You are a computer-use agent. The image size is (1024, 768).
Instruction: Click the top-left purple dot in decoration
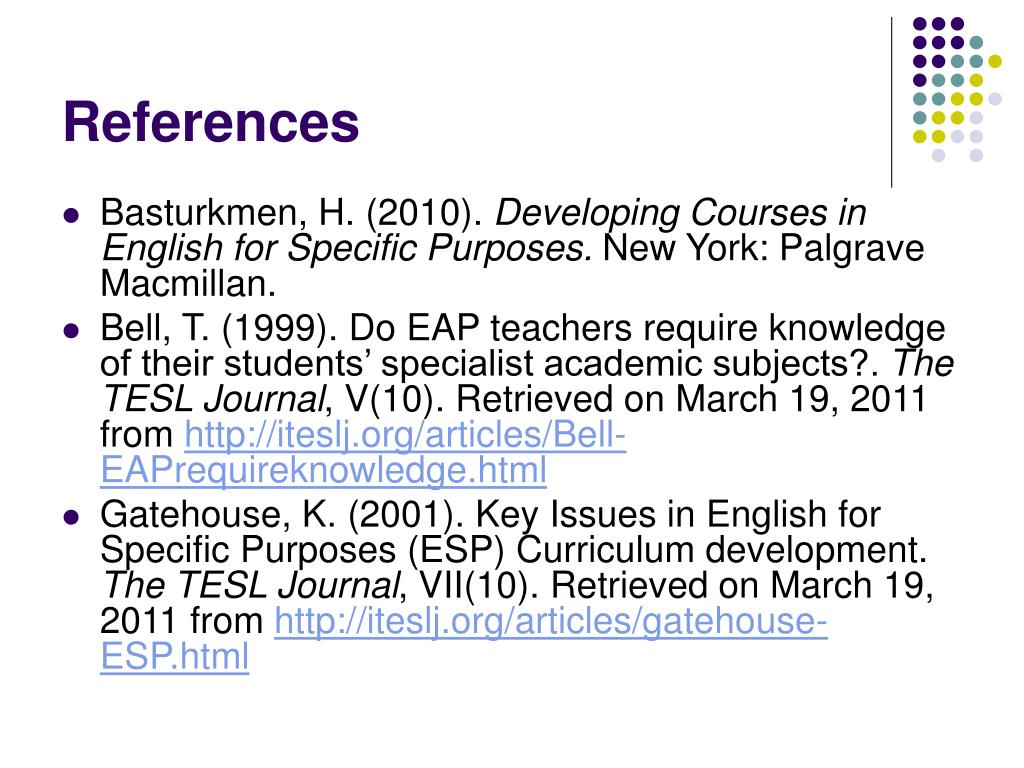(x=920, y=24)
